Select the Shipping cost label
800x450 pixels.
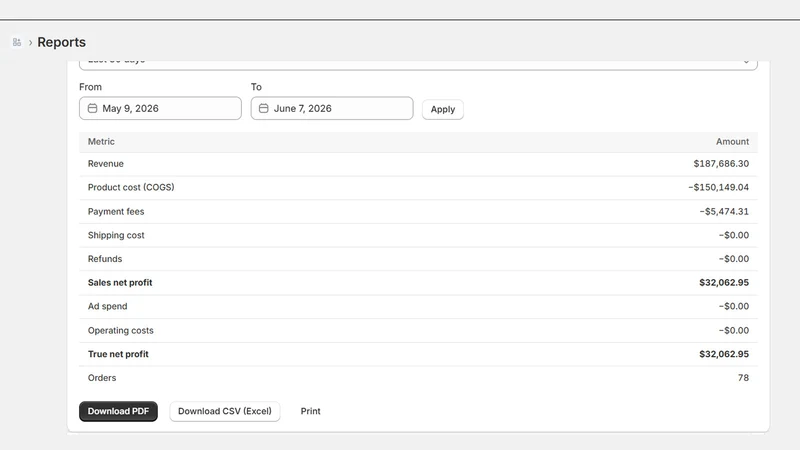116,235
